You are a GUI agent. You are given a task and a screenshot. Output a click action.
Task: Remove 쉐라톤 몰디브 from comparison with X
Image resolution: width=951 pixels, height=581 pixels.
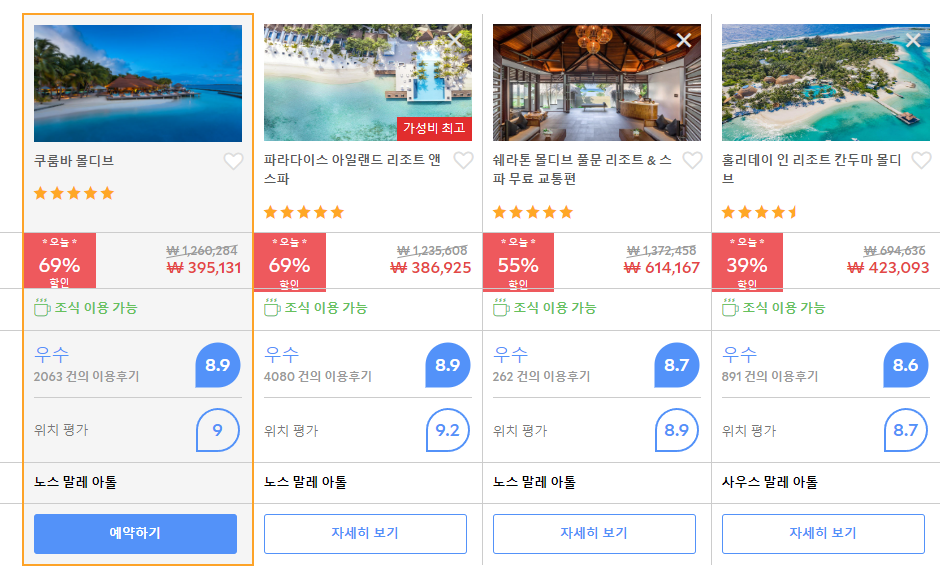684,40
